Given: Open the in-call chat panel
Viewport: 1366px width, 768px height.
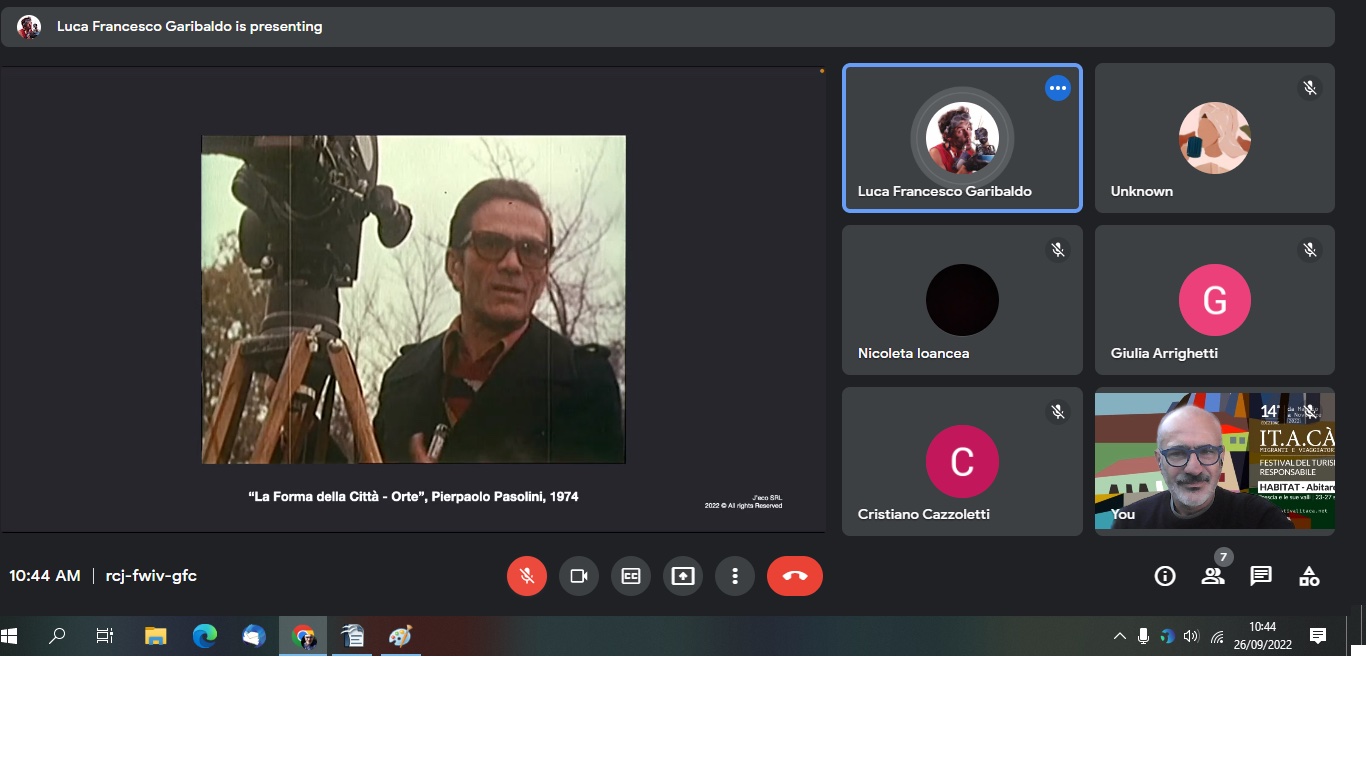Looking at the screenshot, I should point(1261,576).
